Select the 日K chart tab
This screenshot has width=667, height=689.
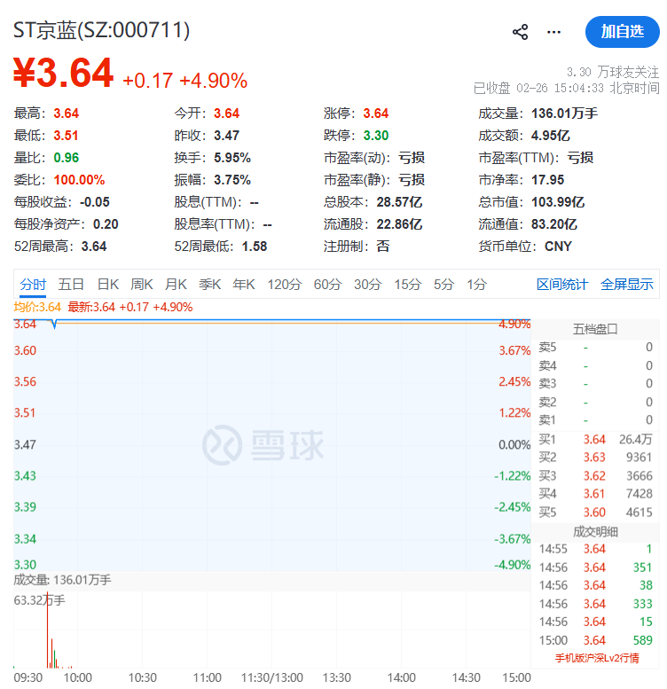point(108,285)
